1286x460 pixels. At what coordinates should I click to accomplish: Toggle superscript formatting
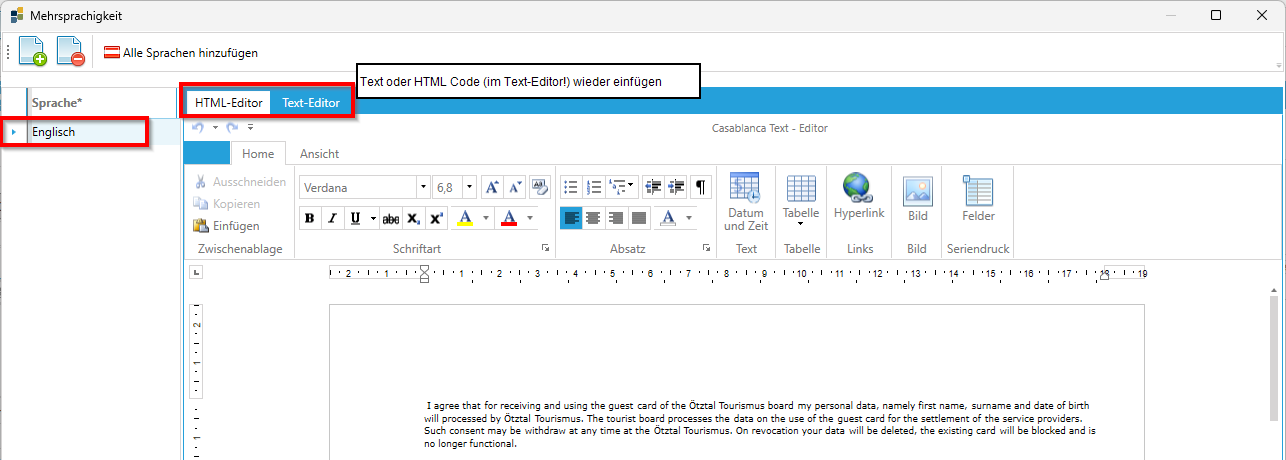(x=437, y=218)
